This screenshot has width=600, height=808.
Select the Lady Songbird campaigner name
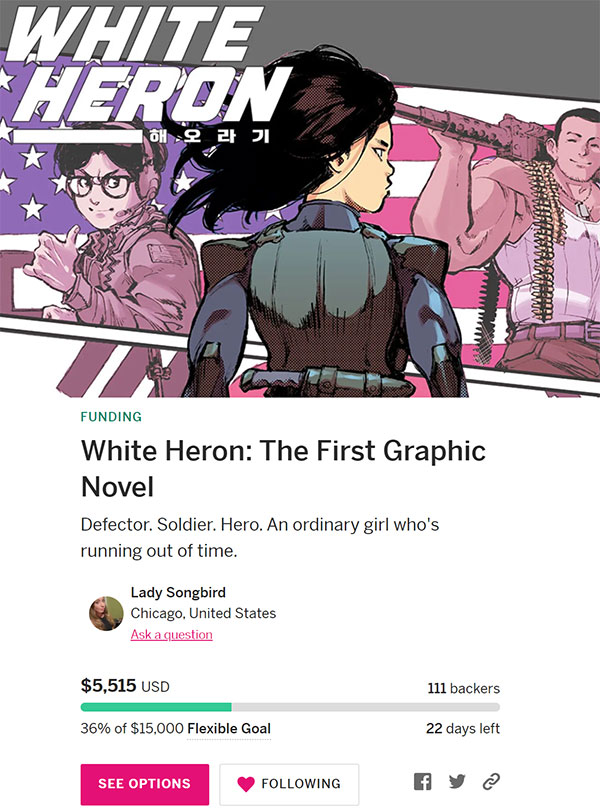pyautogui.click(x=178, y=592)
